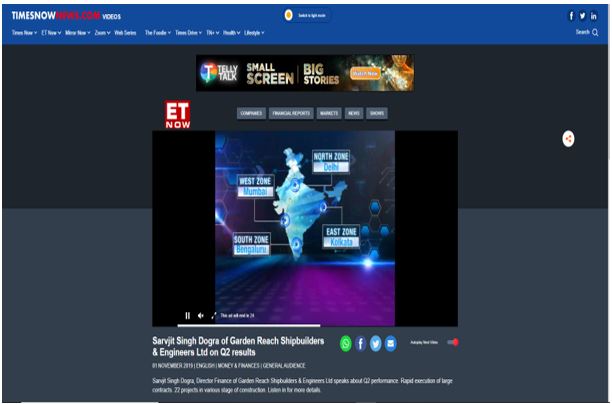The image size is (612, 404).
Task: Open Twitter page from the header icon
Action: 582,16
